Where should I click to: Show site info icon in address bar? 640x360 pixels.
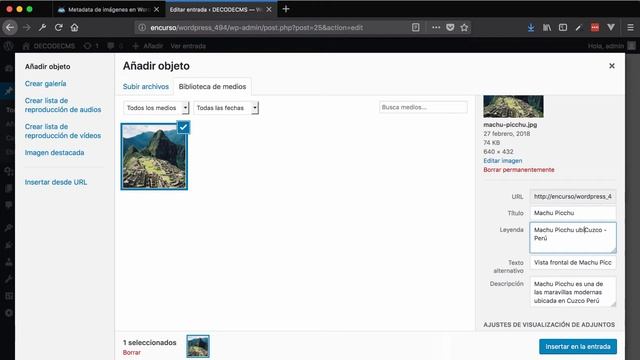click(142, 27)
